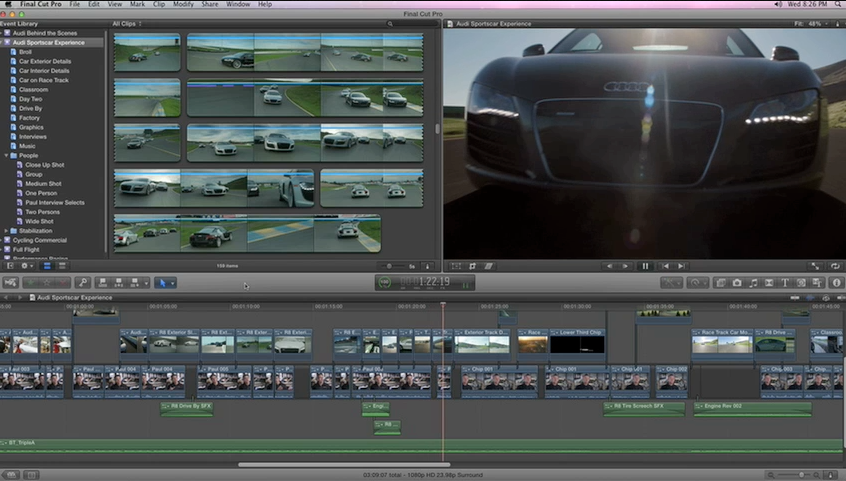Image resolution: width=846 pixels, height=481 pixels.
Task: Select the viewer Crop tool
Action: point(473,266)
